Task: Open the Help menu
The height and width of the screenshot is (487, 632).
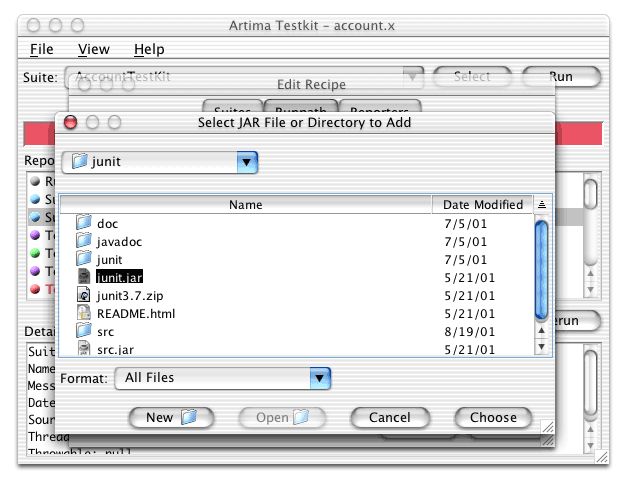Action: coord(149,49)
